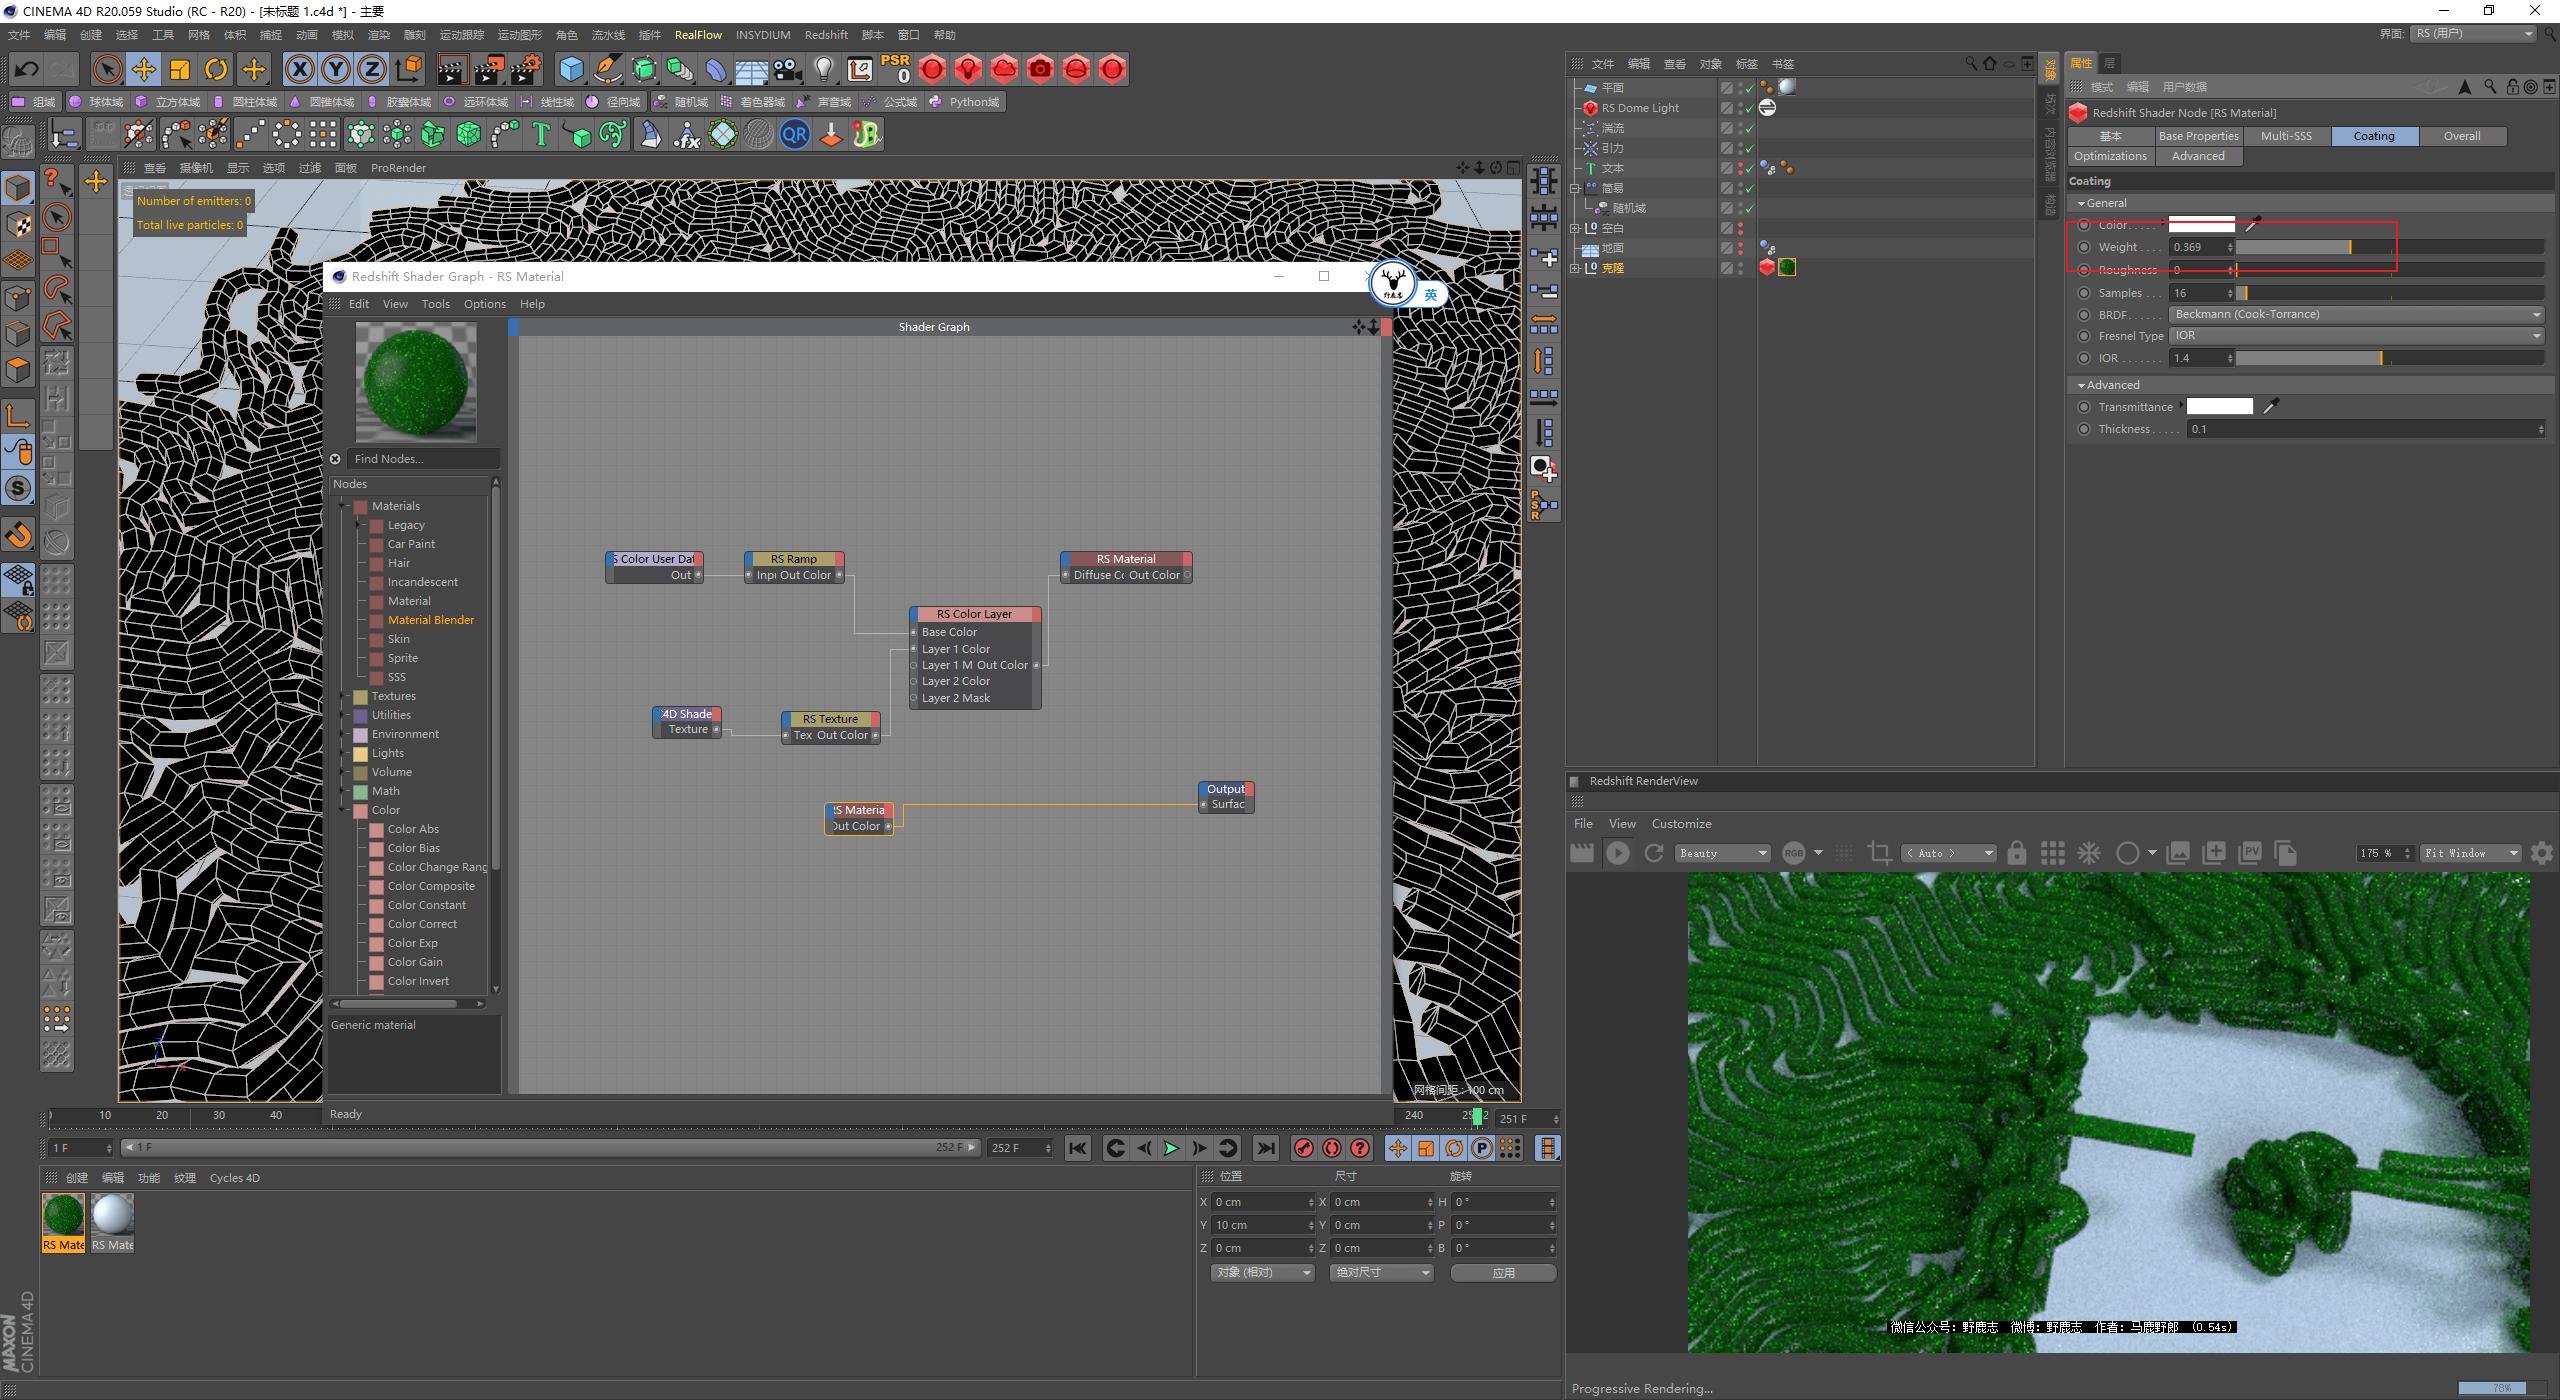Image resolution: width=2560 pixels, height=1400 pixels.
Task: Lock the render view with the padlock icon
Action: tap(2017, 852)
